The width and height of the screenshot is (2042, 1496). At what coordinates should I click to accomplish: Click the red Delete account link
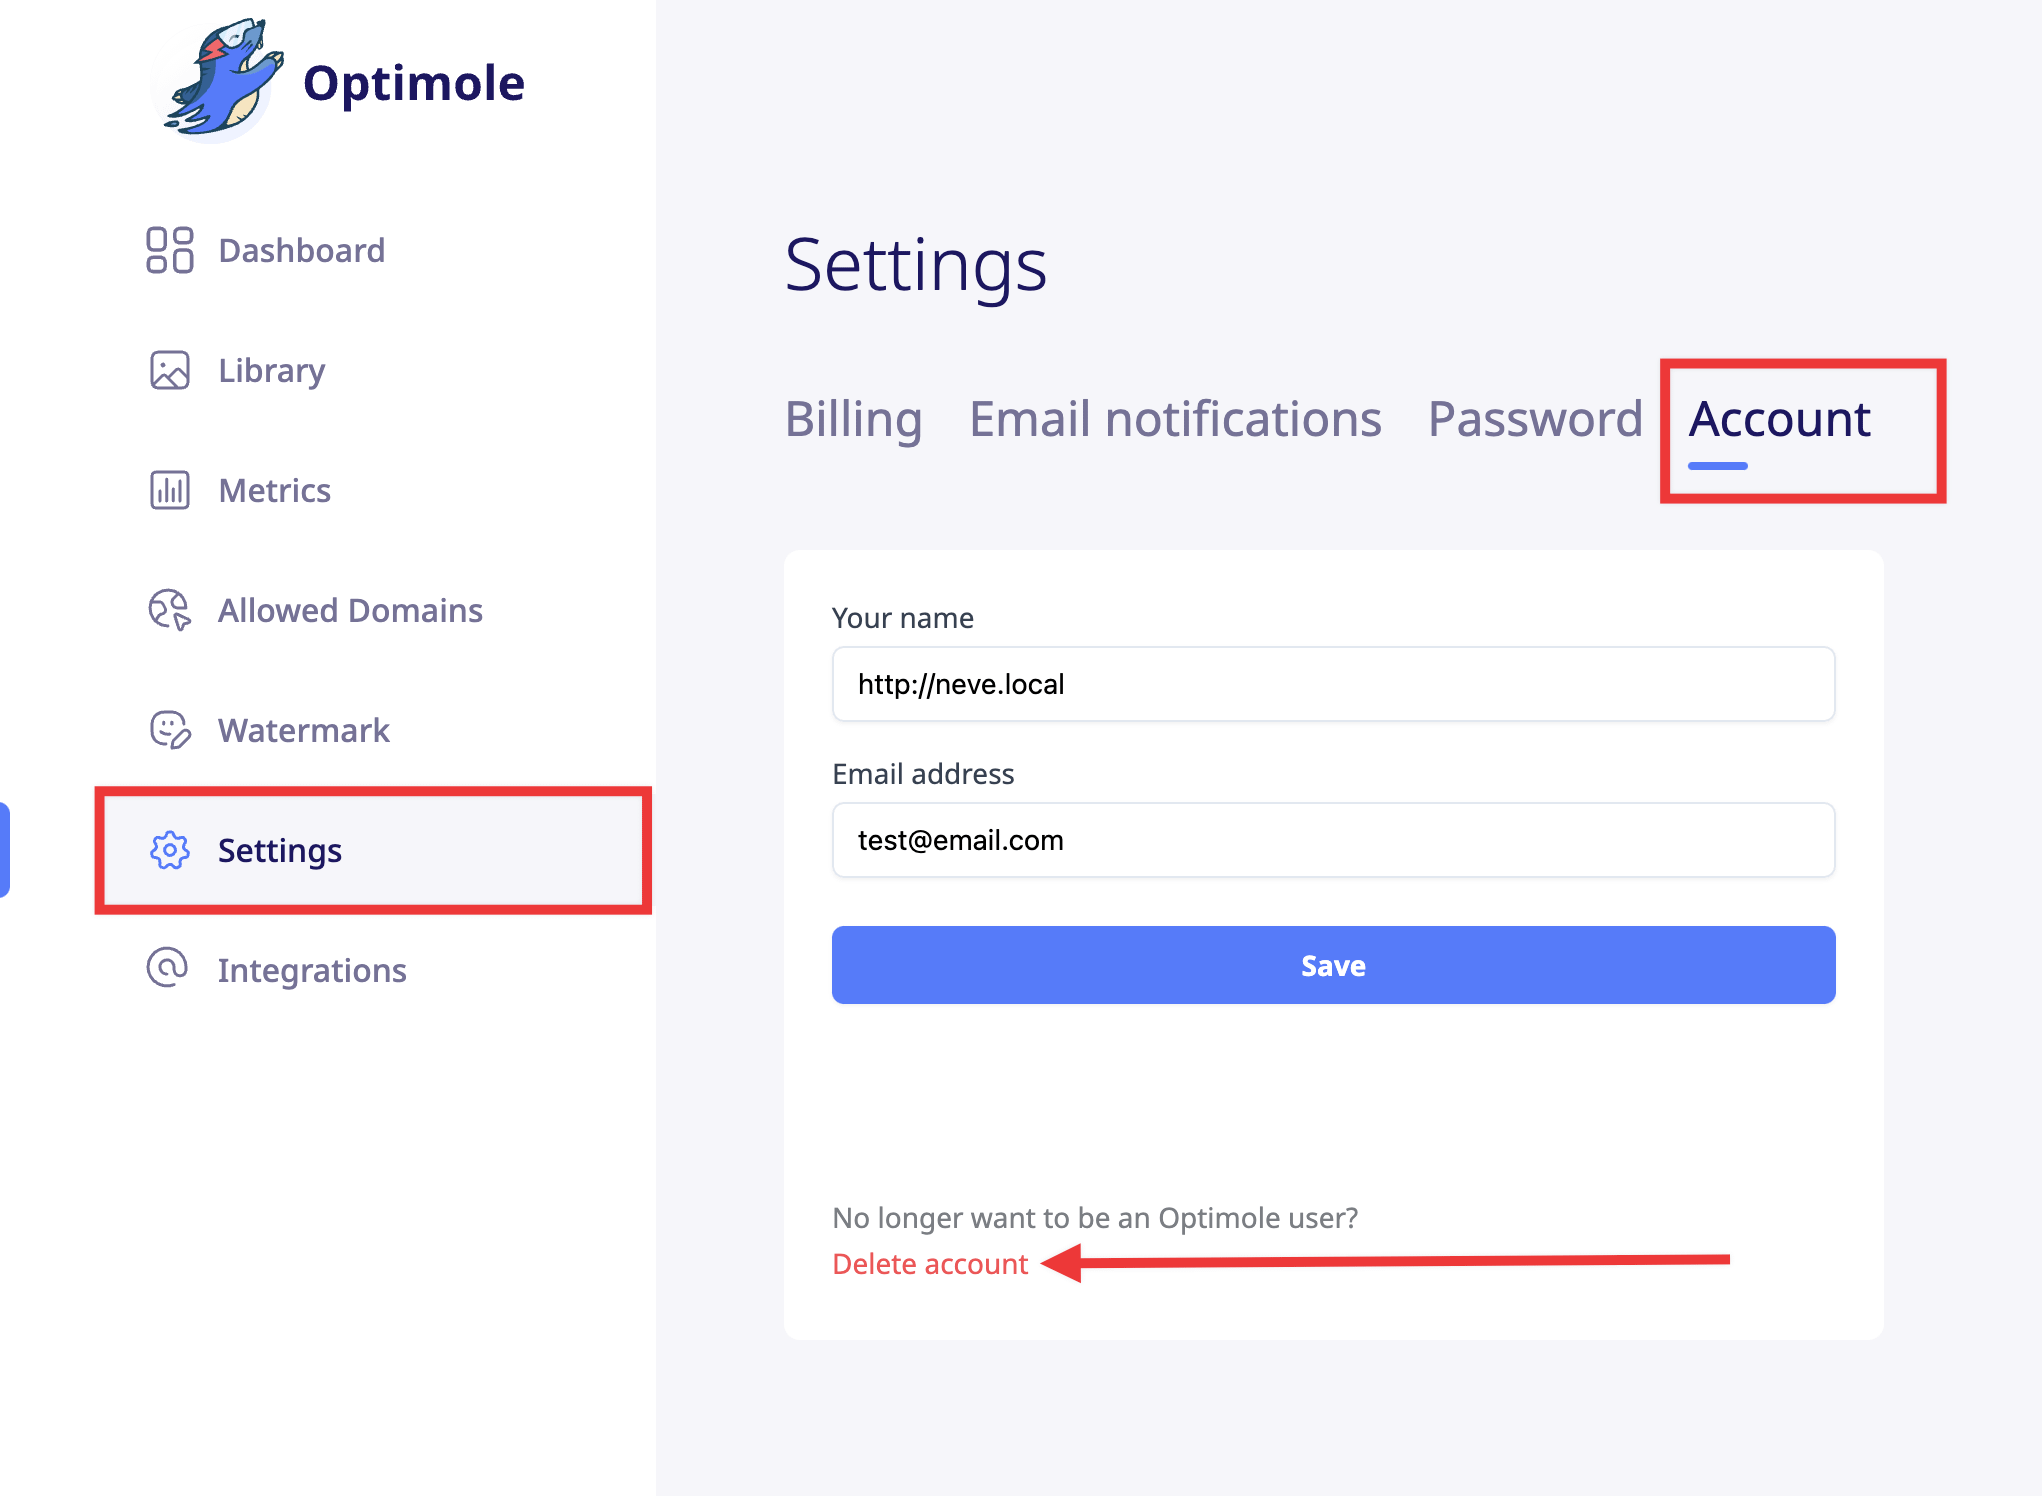click(930, 1264)
